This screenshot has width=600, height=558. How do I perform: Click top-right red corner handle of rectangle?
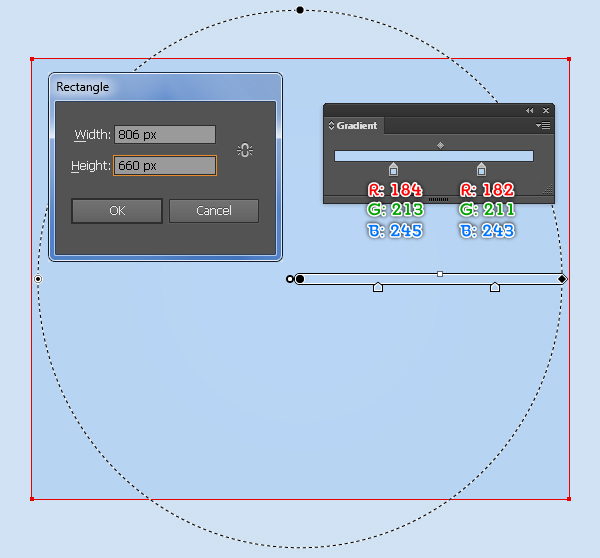pos(569,59)
